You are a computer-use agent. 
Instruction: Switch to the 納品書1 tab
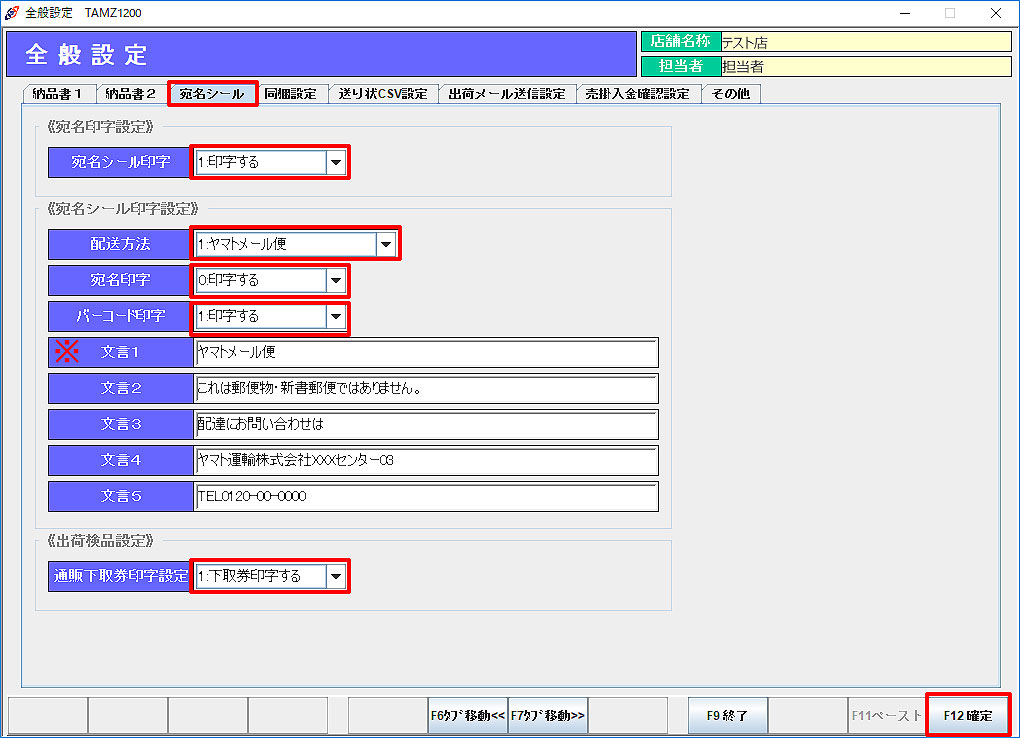click(58, 94)
